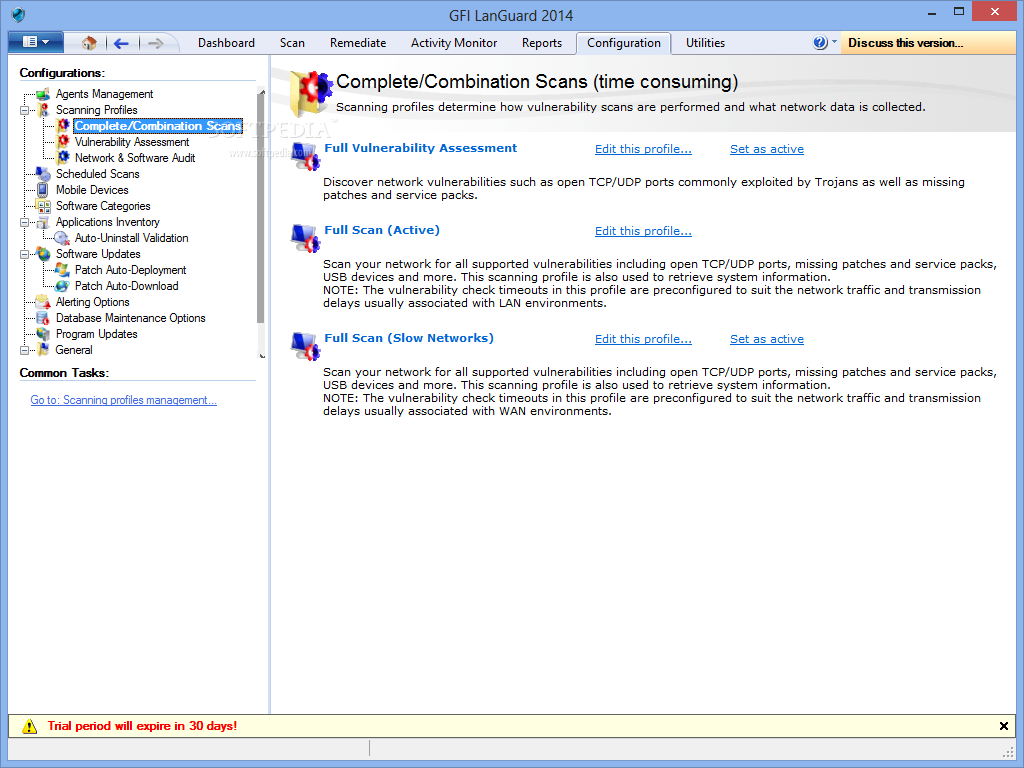Click the Database Maintenance Options icon
The width and height of the screenshot is (1024, 768).
pyautogui.click(x=43, y=318)
